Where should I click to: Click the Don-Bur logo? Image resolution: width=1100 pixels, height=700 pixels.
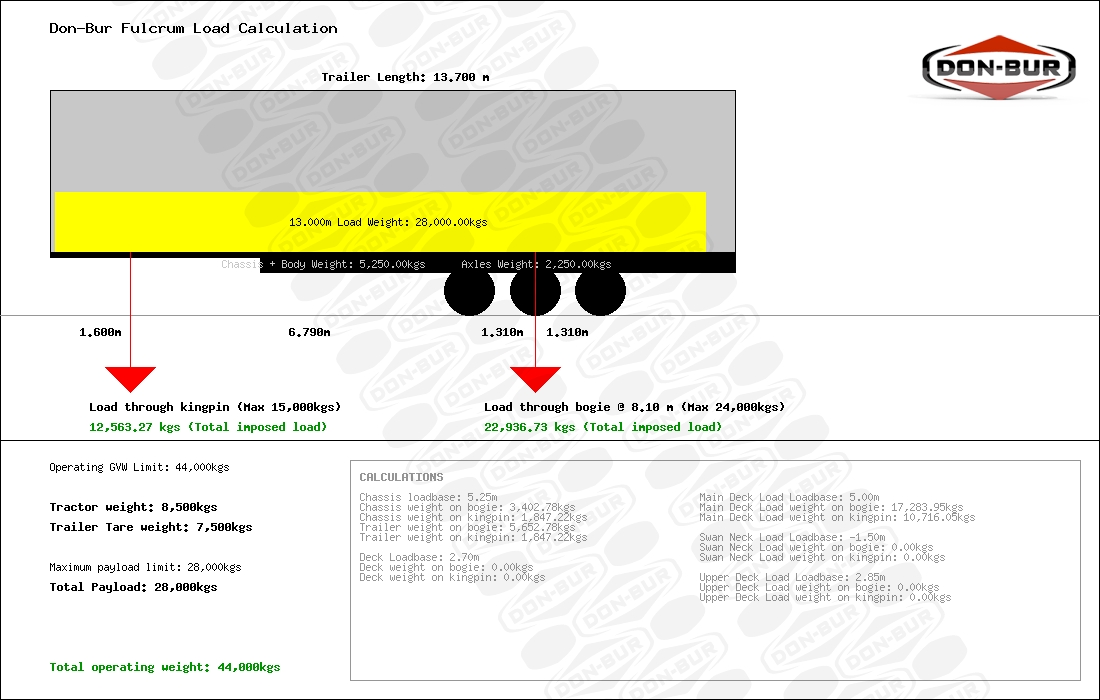click(x=999, y=67)
